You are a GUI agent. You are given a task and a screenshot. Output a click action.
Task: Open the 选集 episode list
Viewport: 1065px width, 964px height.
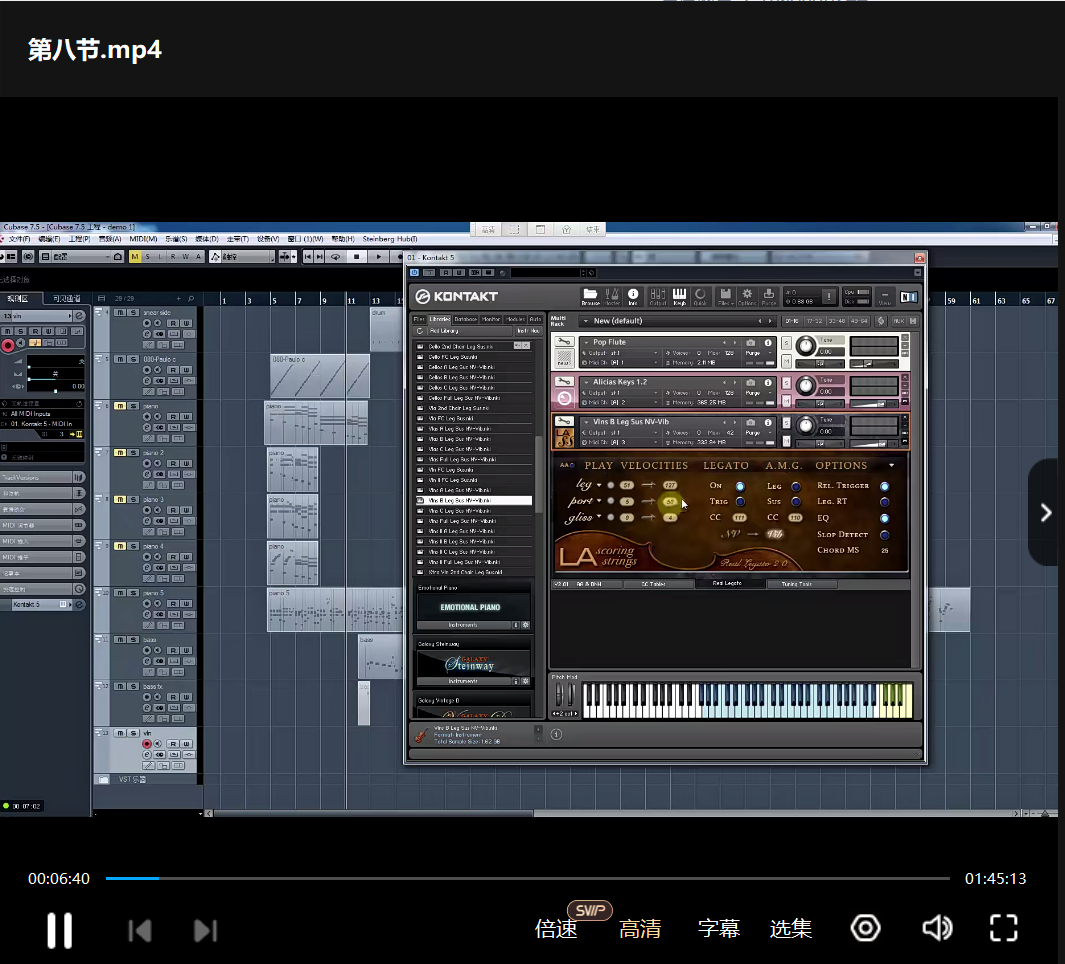(791, 929)
